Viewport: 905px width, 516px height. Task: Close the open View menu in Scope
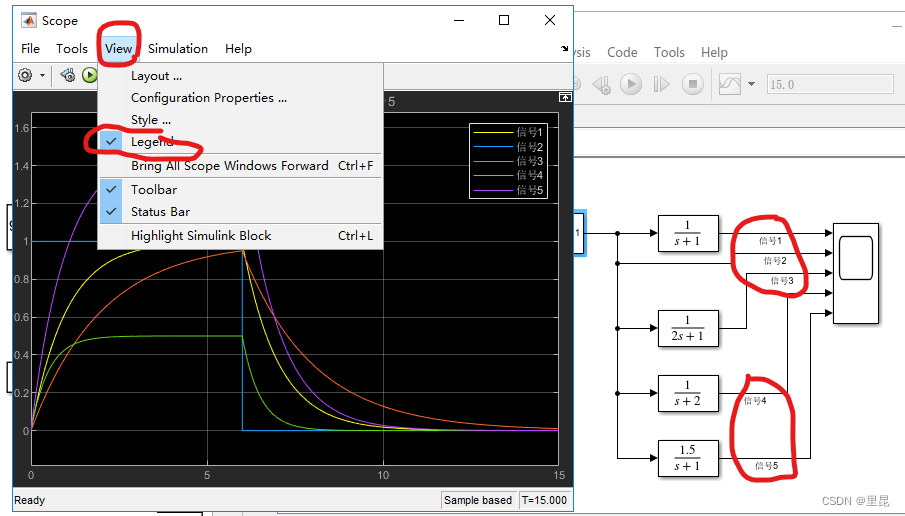coord(118,48)
